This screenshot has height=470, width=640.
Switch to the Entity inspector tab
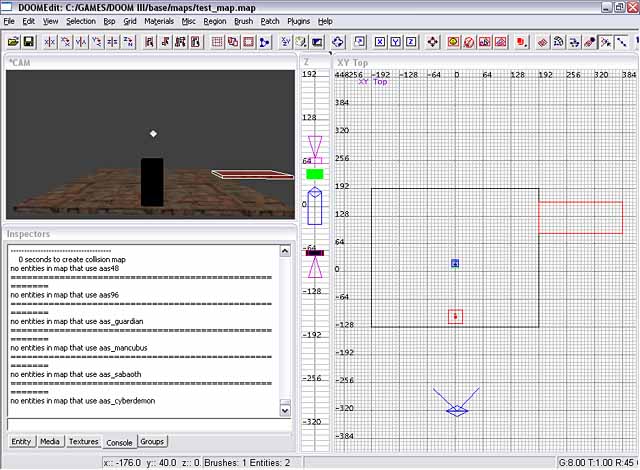pos(21,441)
